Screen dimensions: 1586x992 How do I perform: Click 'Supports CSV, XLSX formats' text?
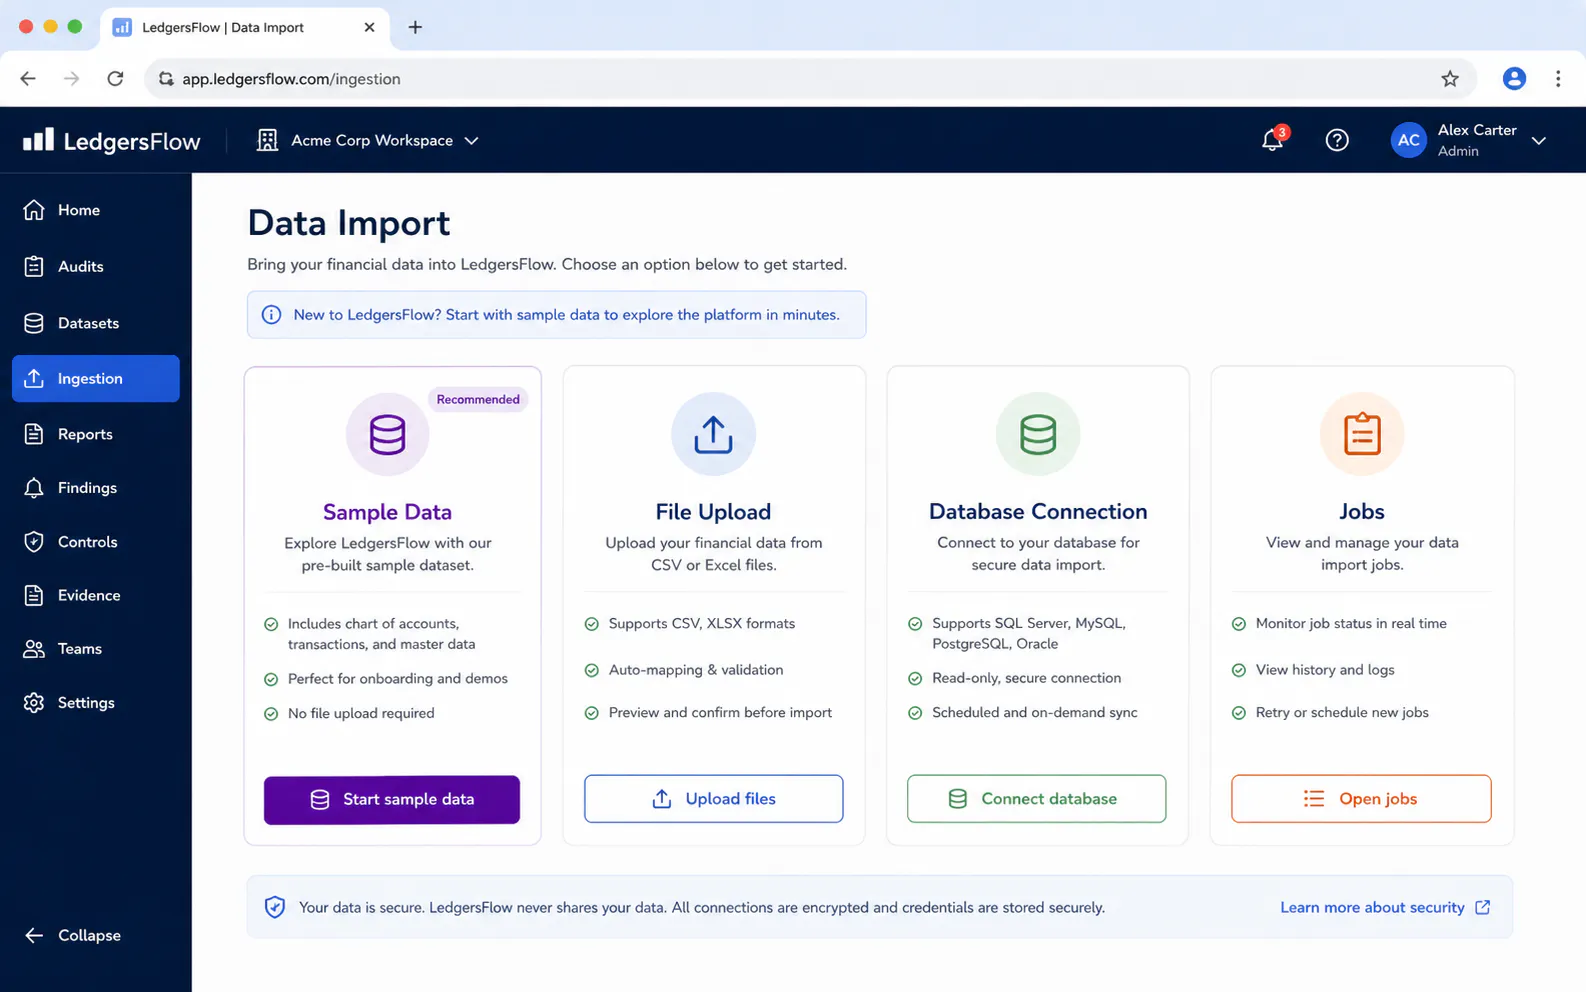click(x=702, y=623)
